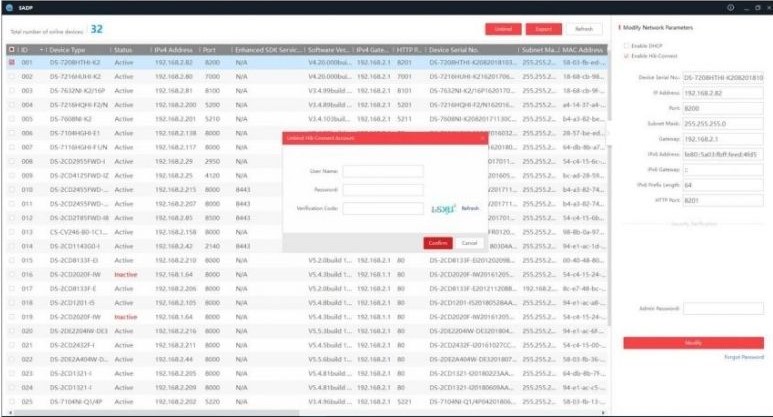Click the Inactive status in row 019
This screenshot has height=417, width=773.
126,317
